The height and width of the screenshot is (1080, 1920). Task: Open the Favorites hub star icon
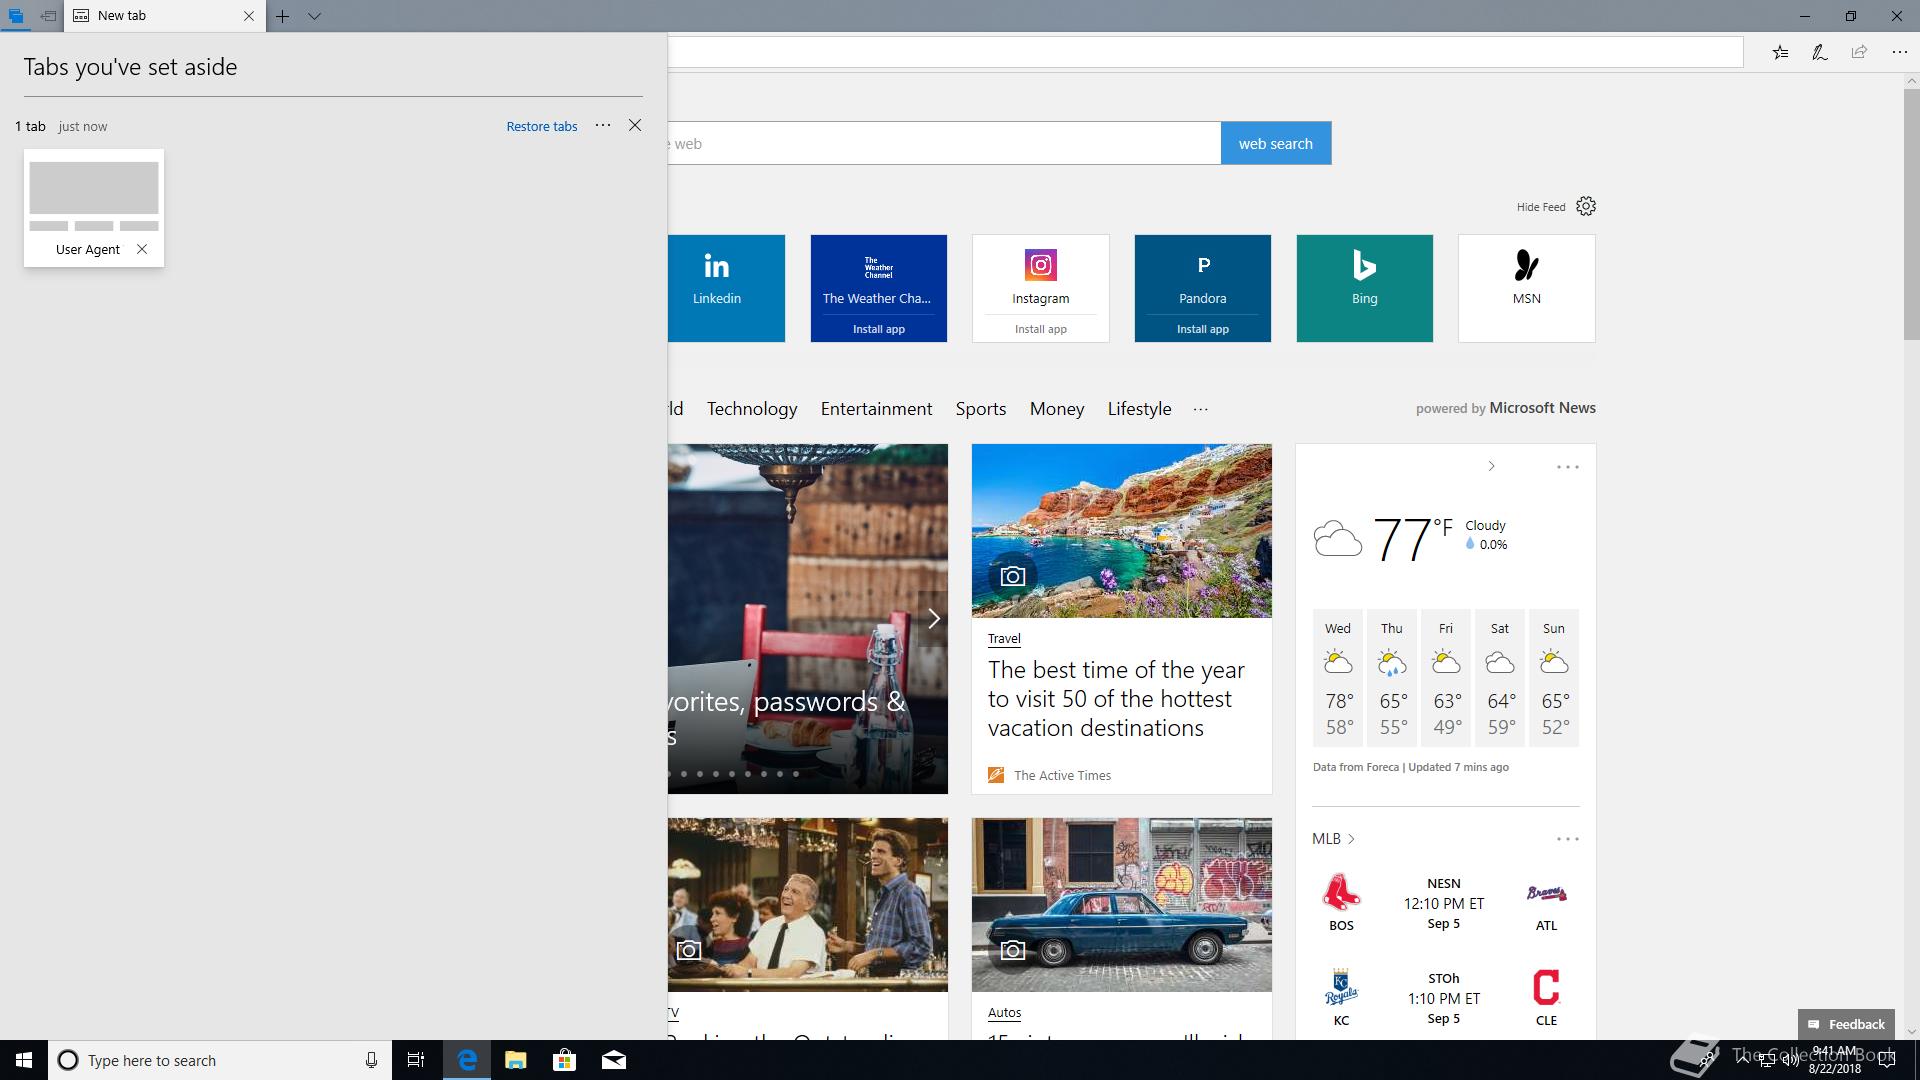pyautogui.click(x=1780, y=52)
